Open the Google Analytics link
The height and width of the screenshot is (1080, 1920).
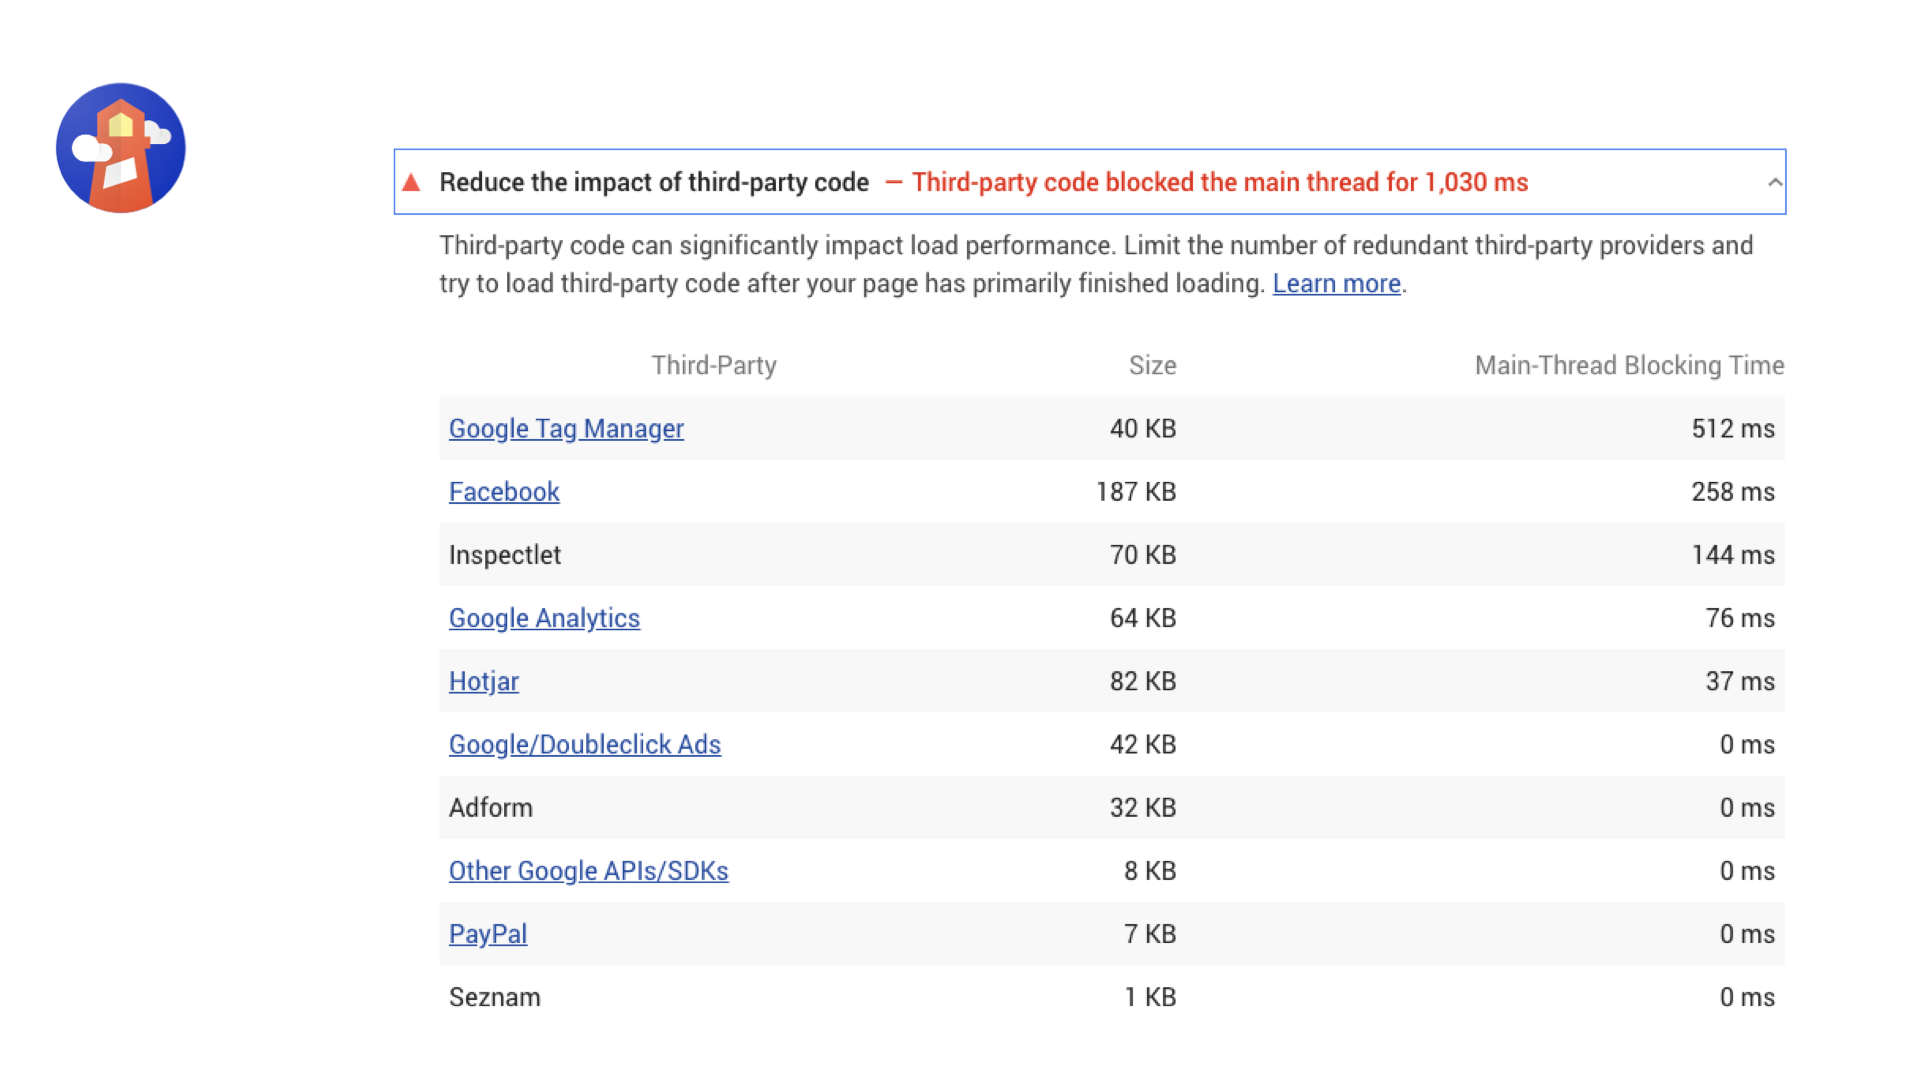pos(544,618)
